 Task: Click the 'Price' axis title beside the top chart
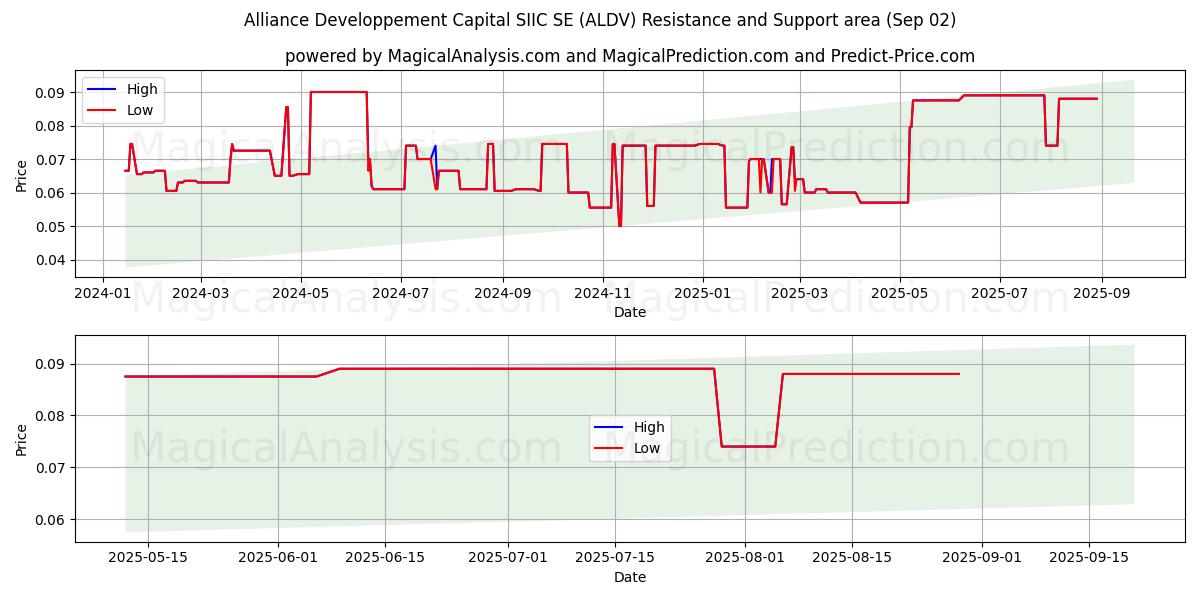(22, 175)
